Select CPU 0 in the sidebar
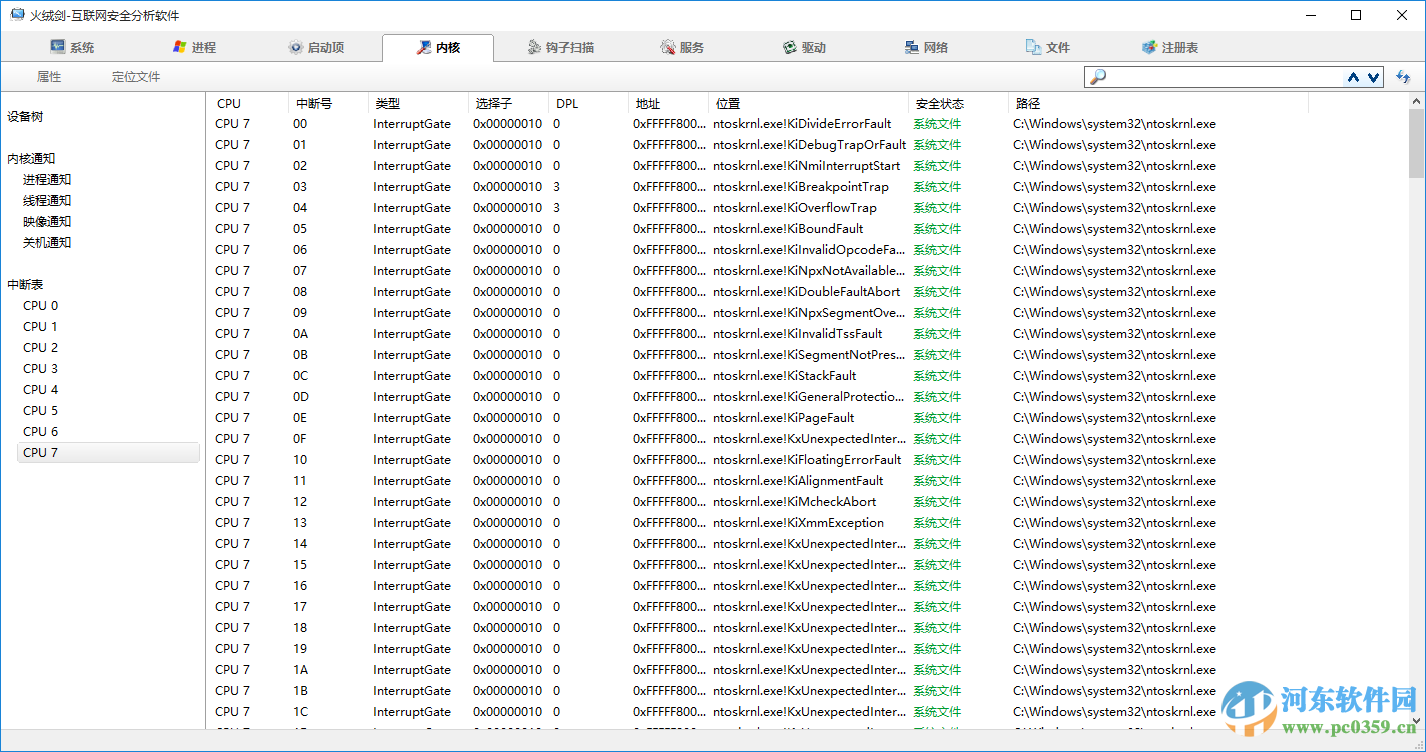Viewport: 1426px width, 752px height. coord(41,306)
